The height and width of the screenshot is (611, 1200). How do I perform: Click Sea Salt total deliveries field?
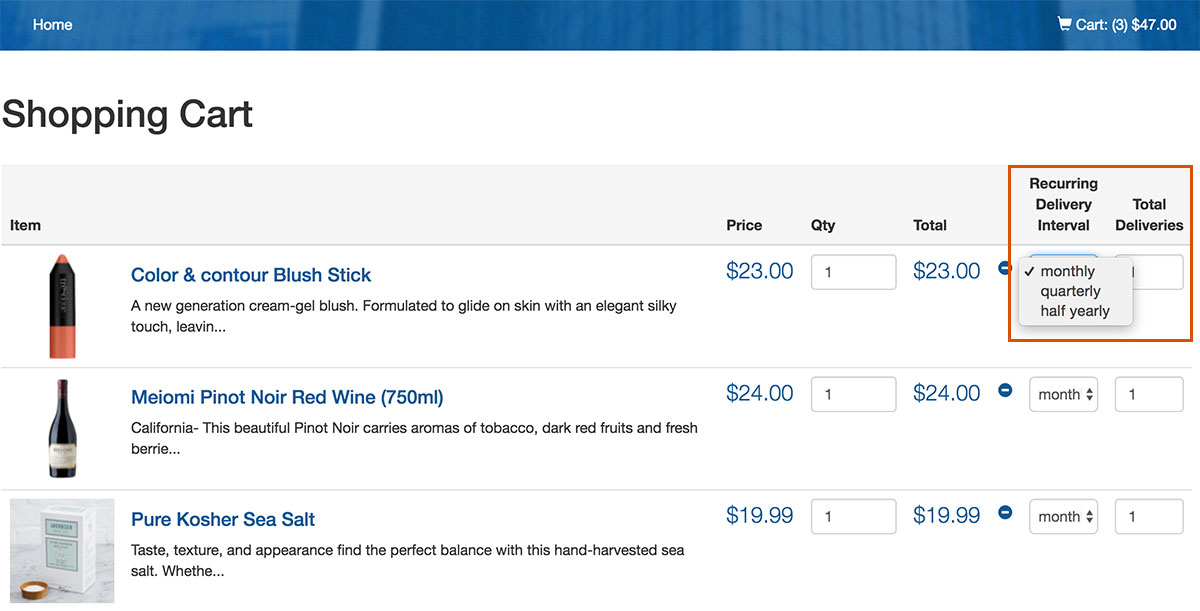pyautogui.click(x=1149, y=517)
